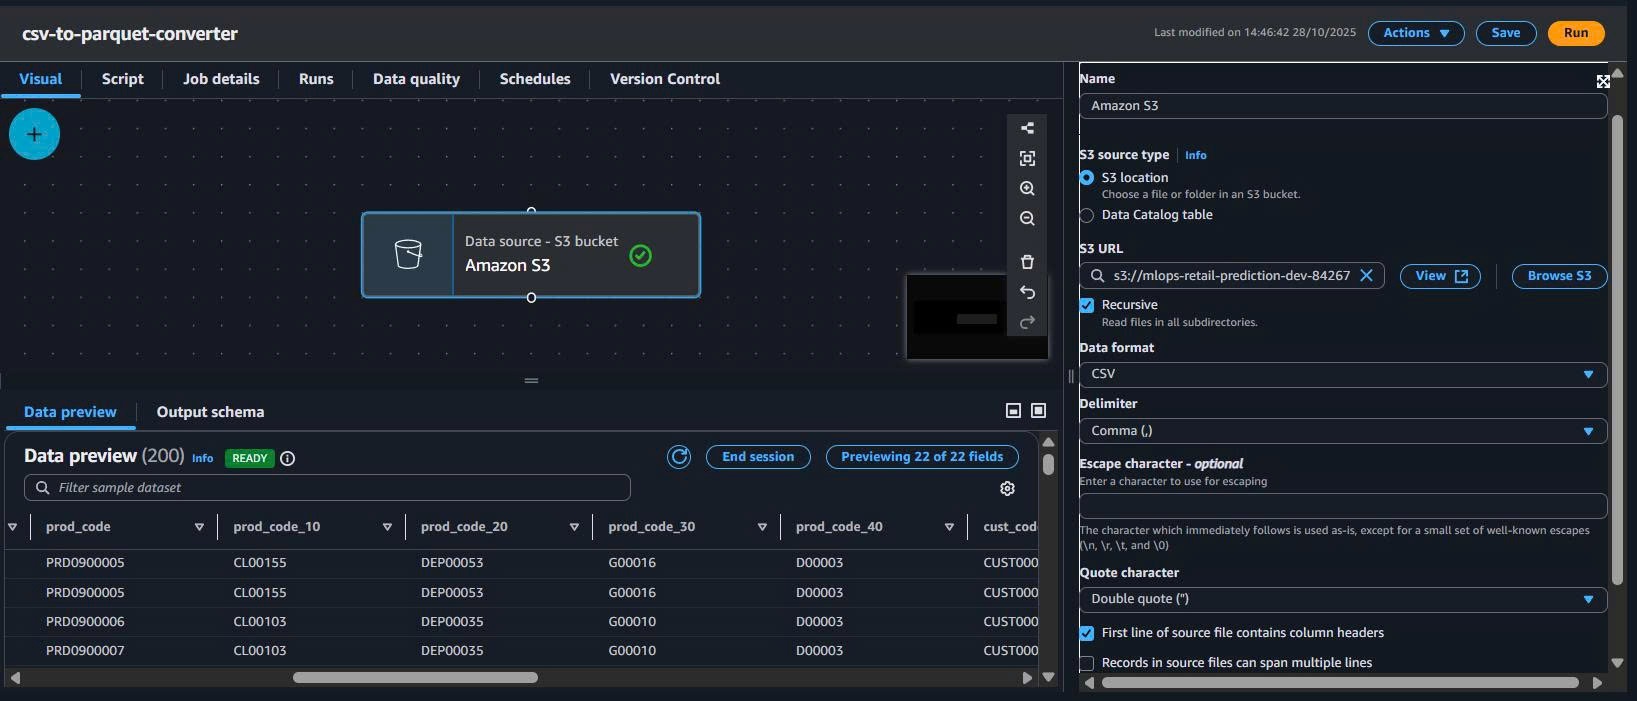Click the Browse S3 button

point(1558,276)
